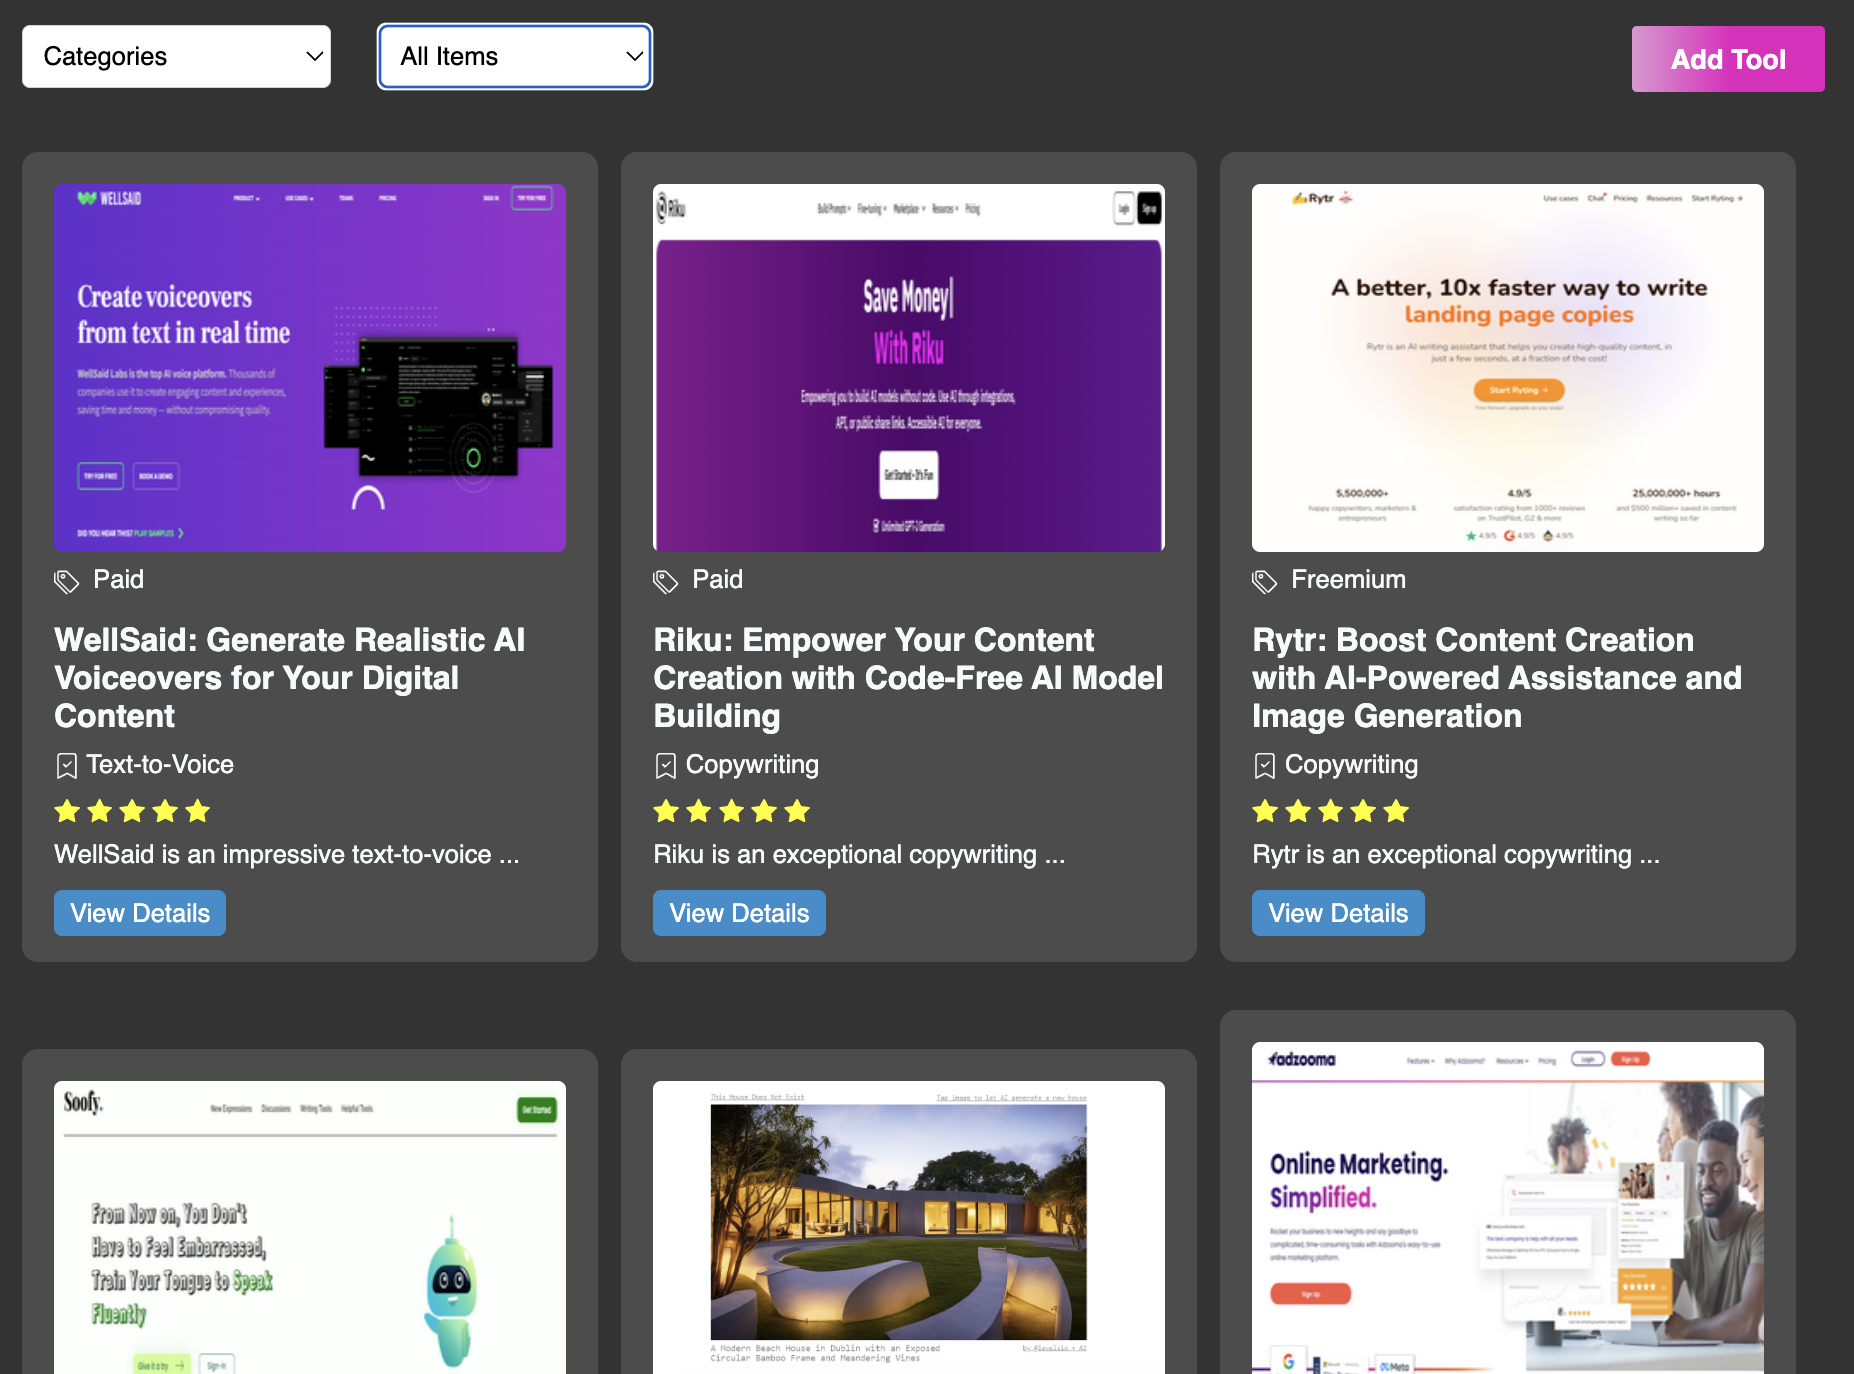This screenshot has height=1374, width=1854.
Task: View Details for Rytr
Action: tap(1338, 913)
